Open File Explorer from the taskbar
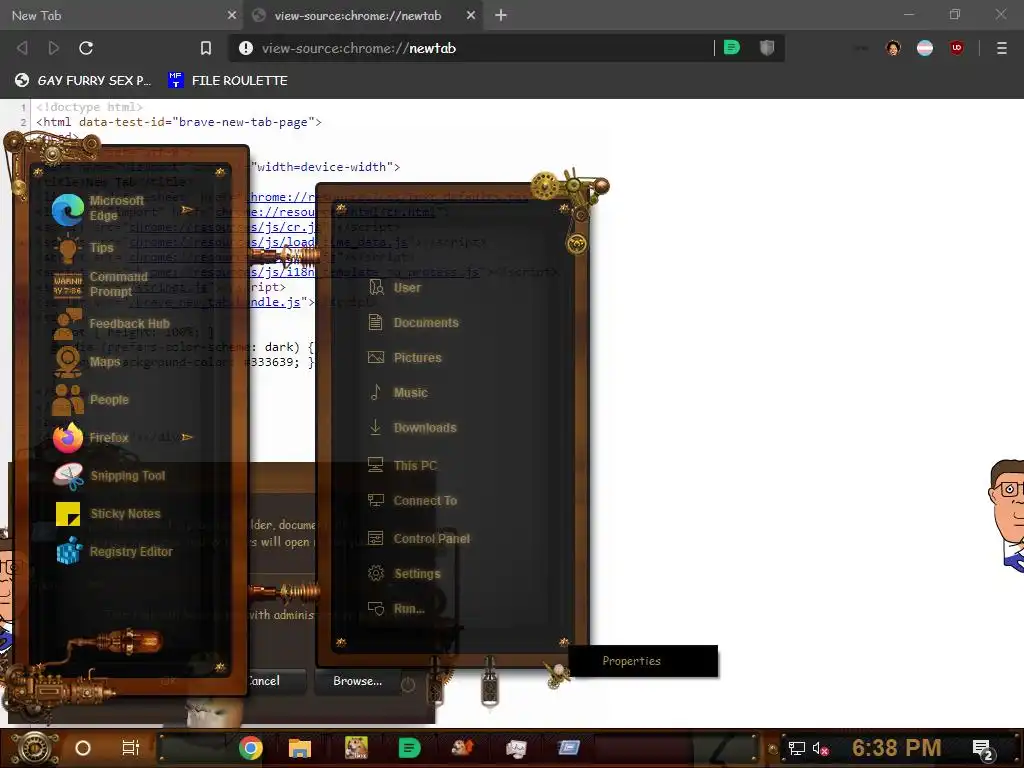This screenshot has width=1024, height=768. (300, 748)
